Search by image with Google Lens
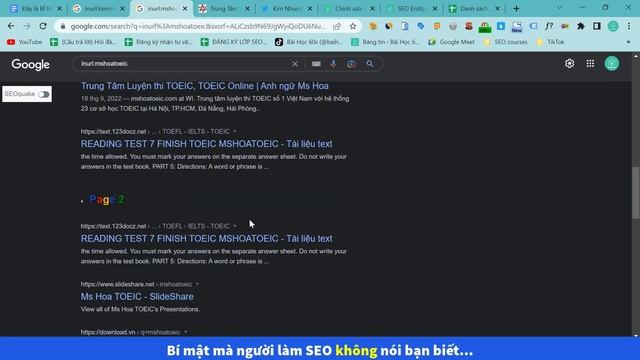This screenshot has width=640, height=360. point(351,64)
